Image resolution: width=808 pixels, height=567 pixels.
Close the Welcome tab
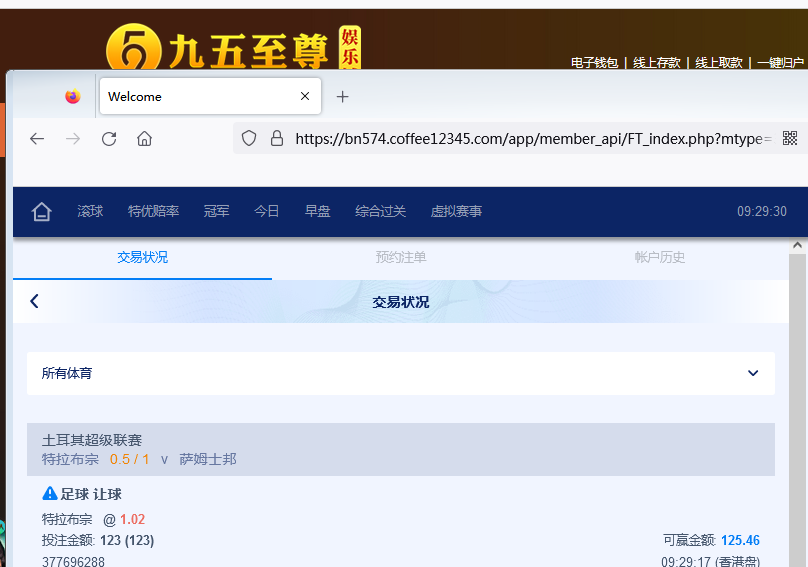coord(306,97)
